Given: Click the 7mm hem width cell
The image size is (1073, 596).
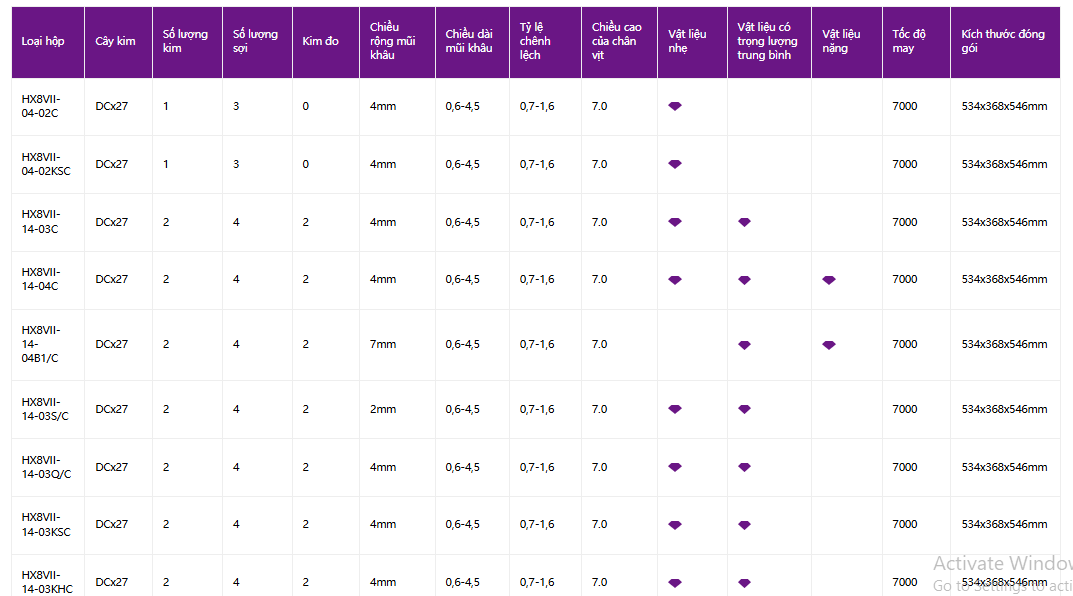Looking at the screenshot, I should tap(383, 344).
